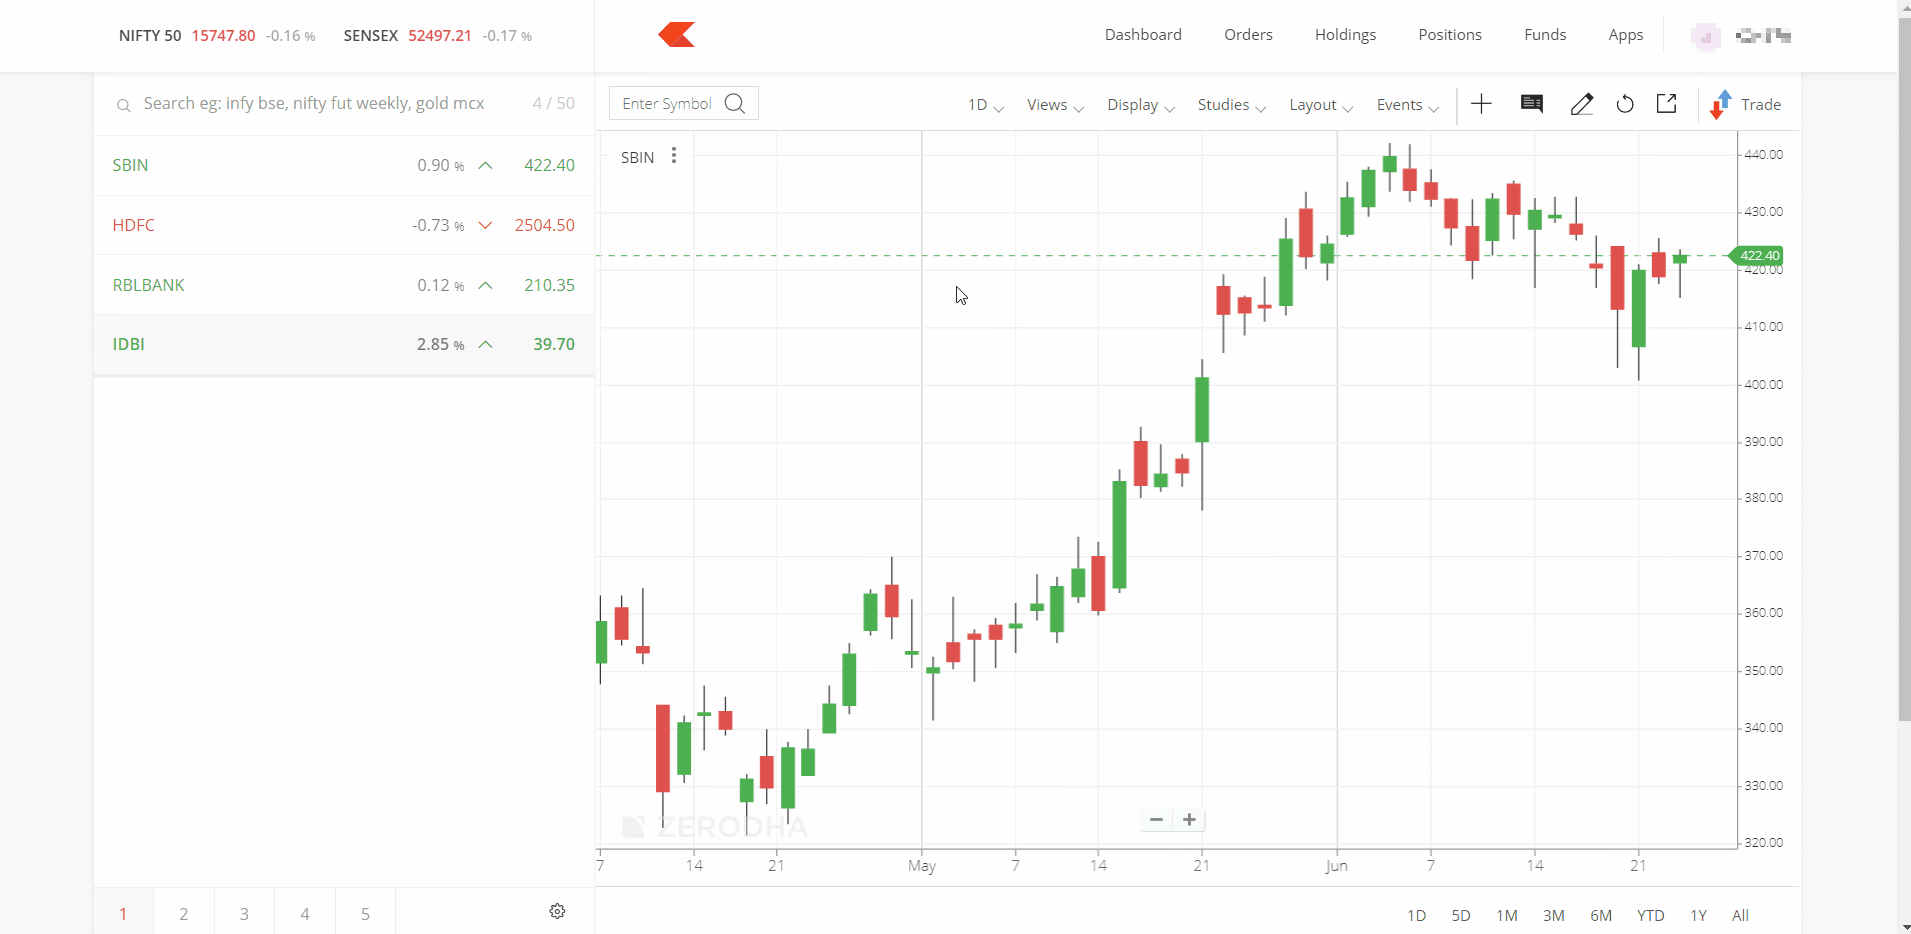
Task: Expand the Display dropdown menu
Action: pos(1140,105)
